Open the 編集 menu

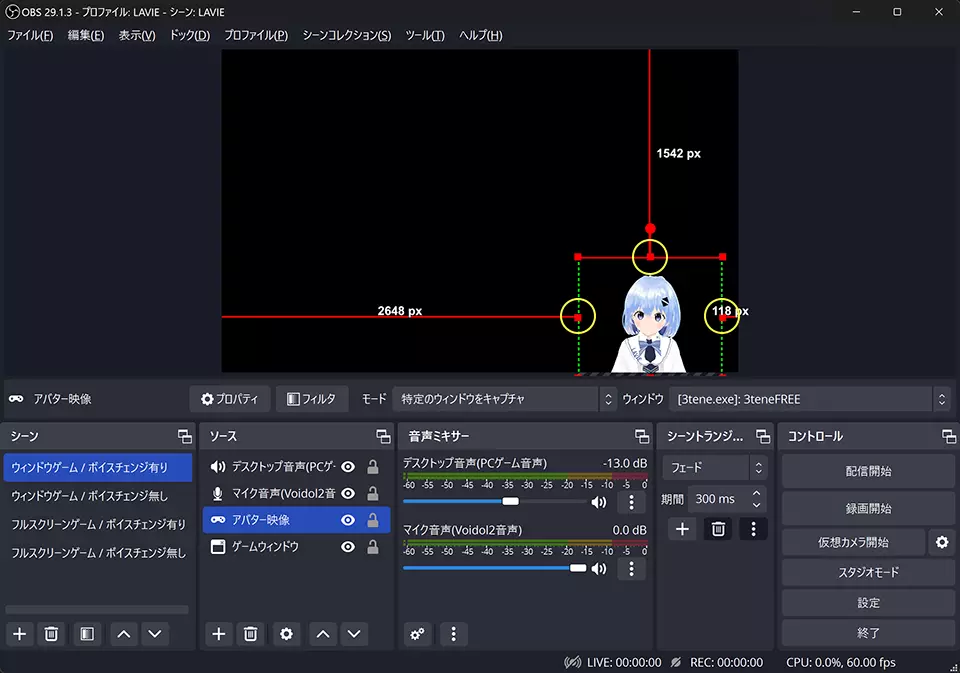[86, 36]
